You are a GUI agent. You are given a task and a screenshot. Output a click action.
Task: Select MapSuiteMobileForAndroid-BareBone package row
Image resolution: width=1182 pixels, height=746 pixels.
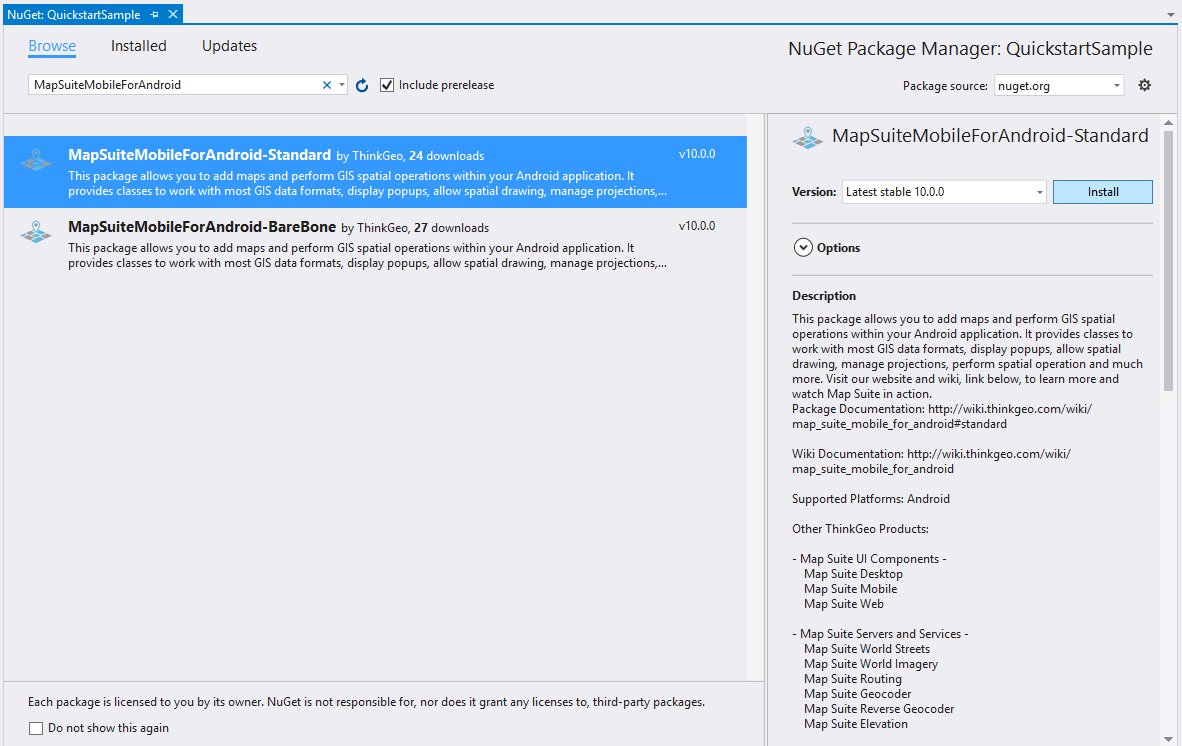[375, 244]
